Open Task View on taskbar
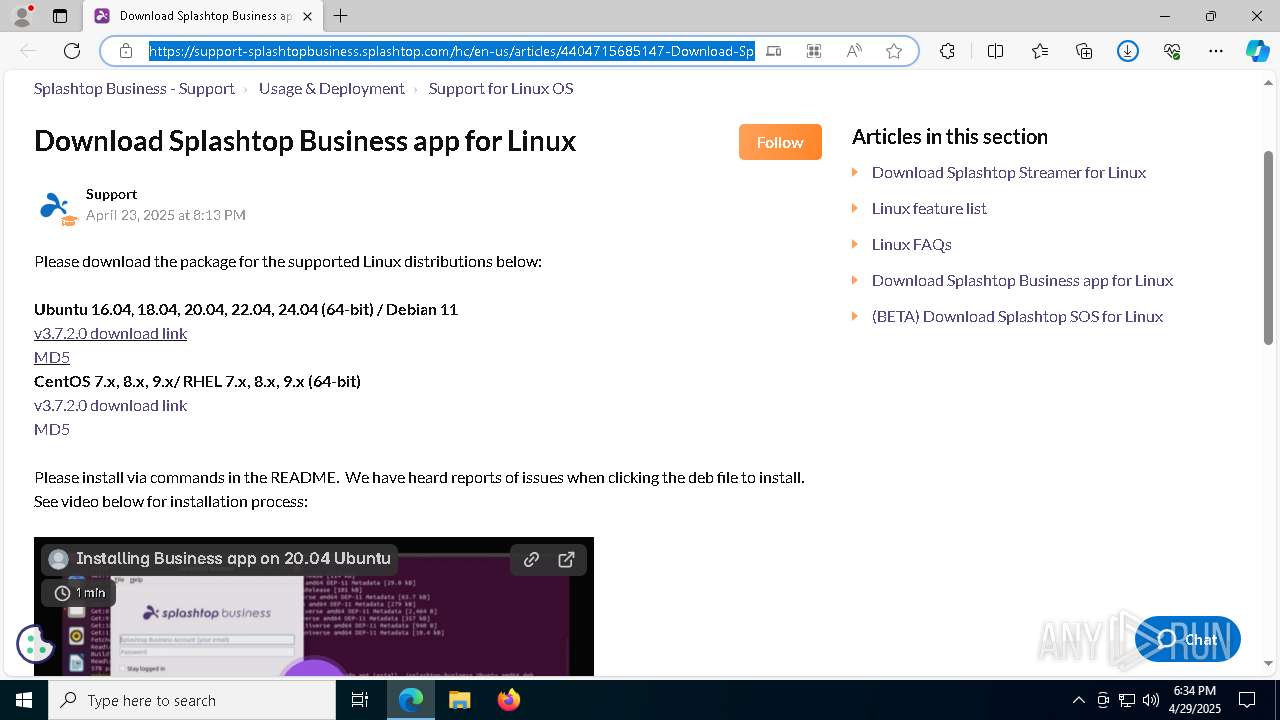This screenshot has height=720, width=1280. click(360, 700)
